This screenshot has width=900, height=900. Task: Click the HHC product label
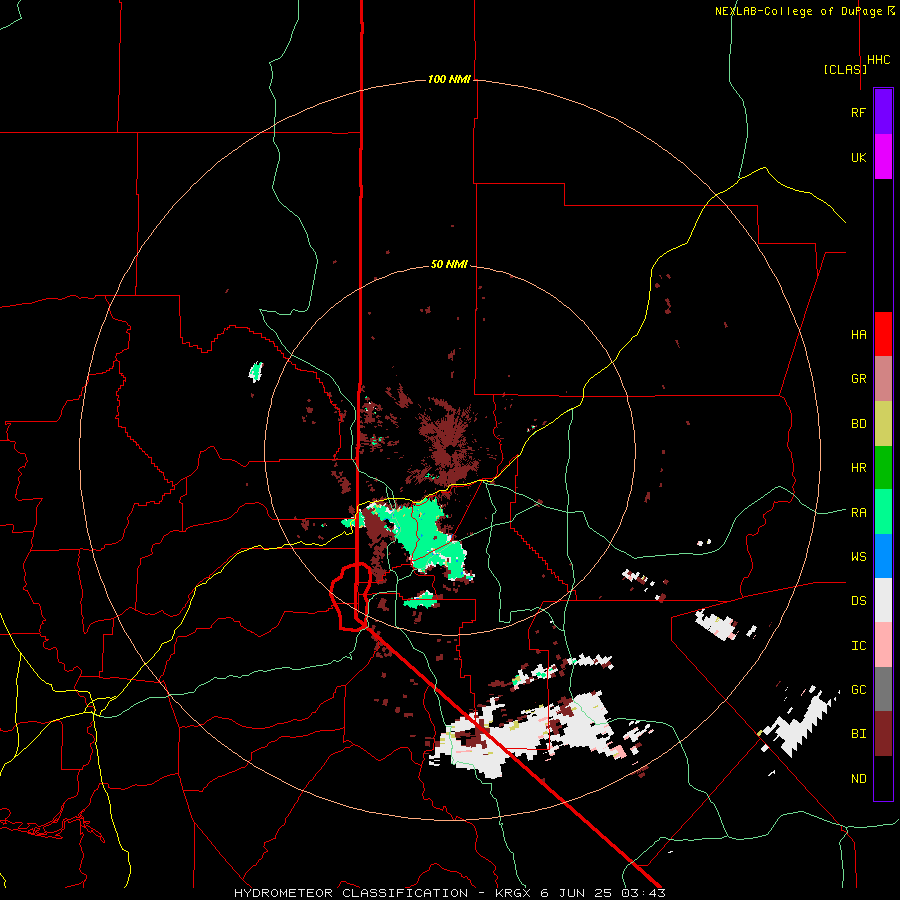(x=879, y=60)
